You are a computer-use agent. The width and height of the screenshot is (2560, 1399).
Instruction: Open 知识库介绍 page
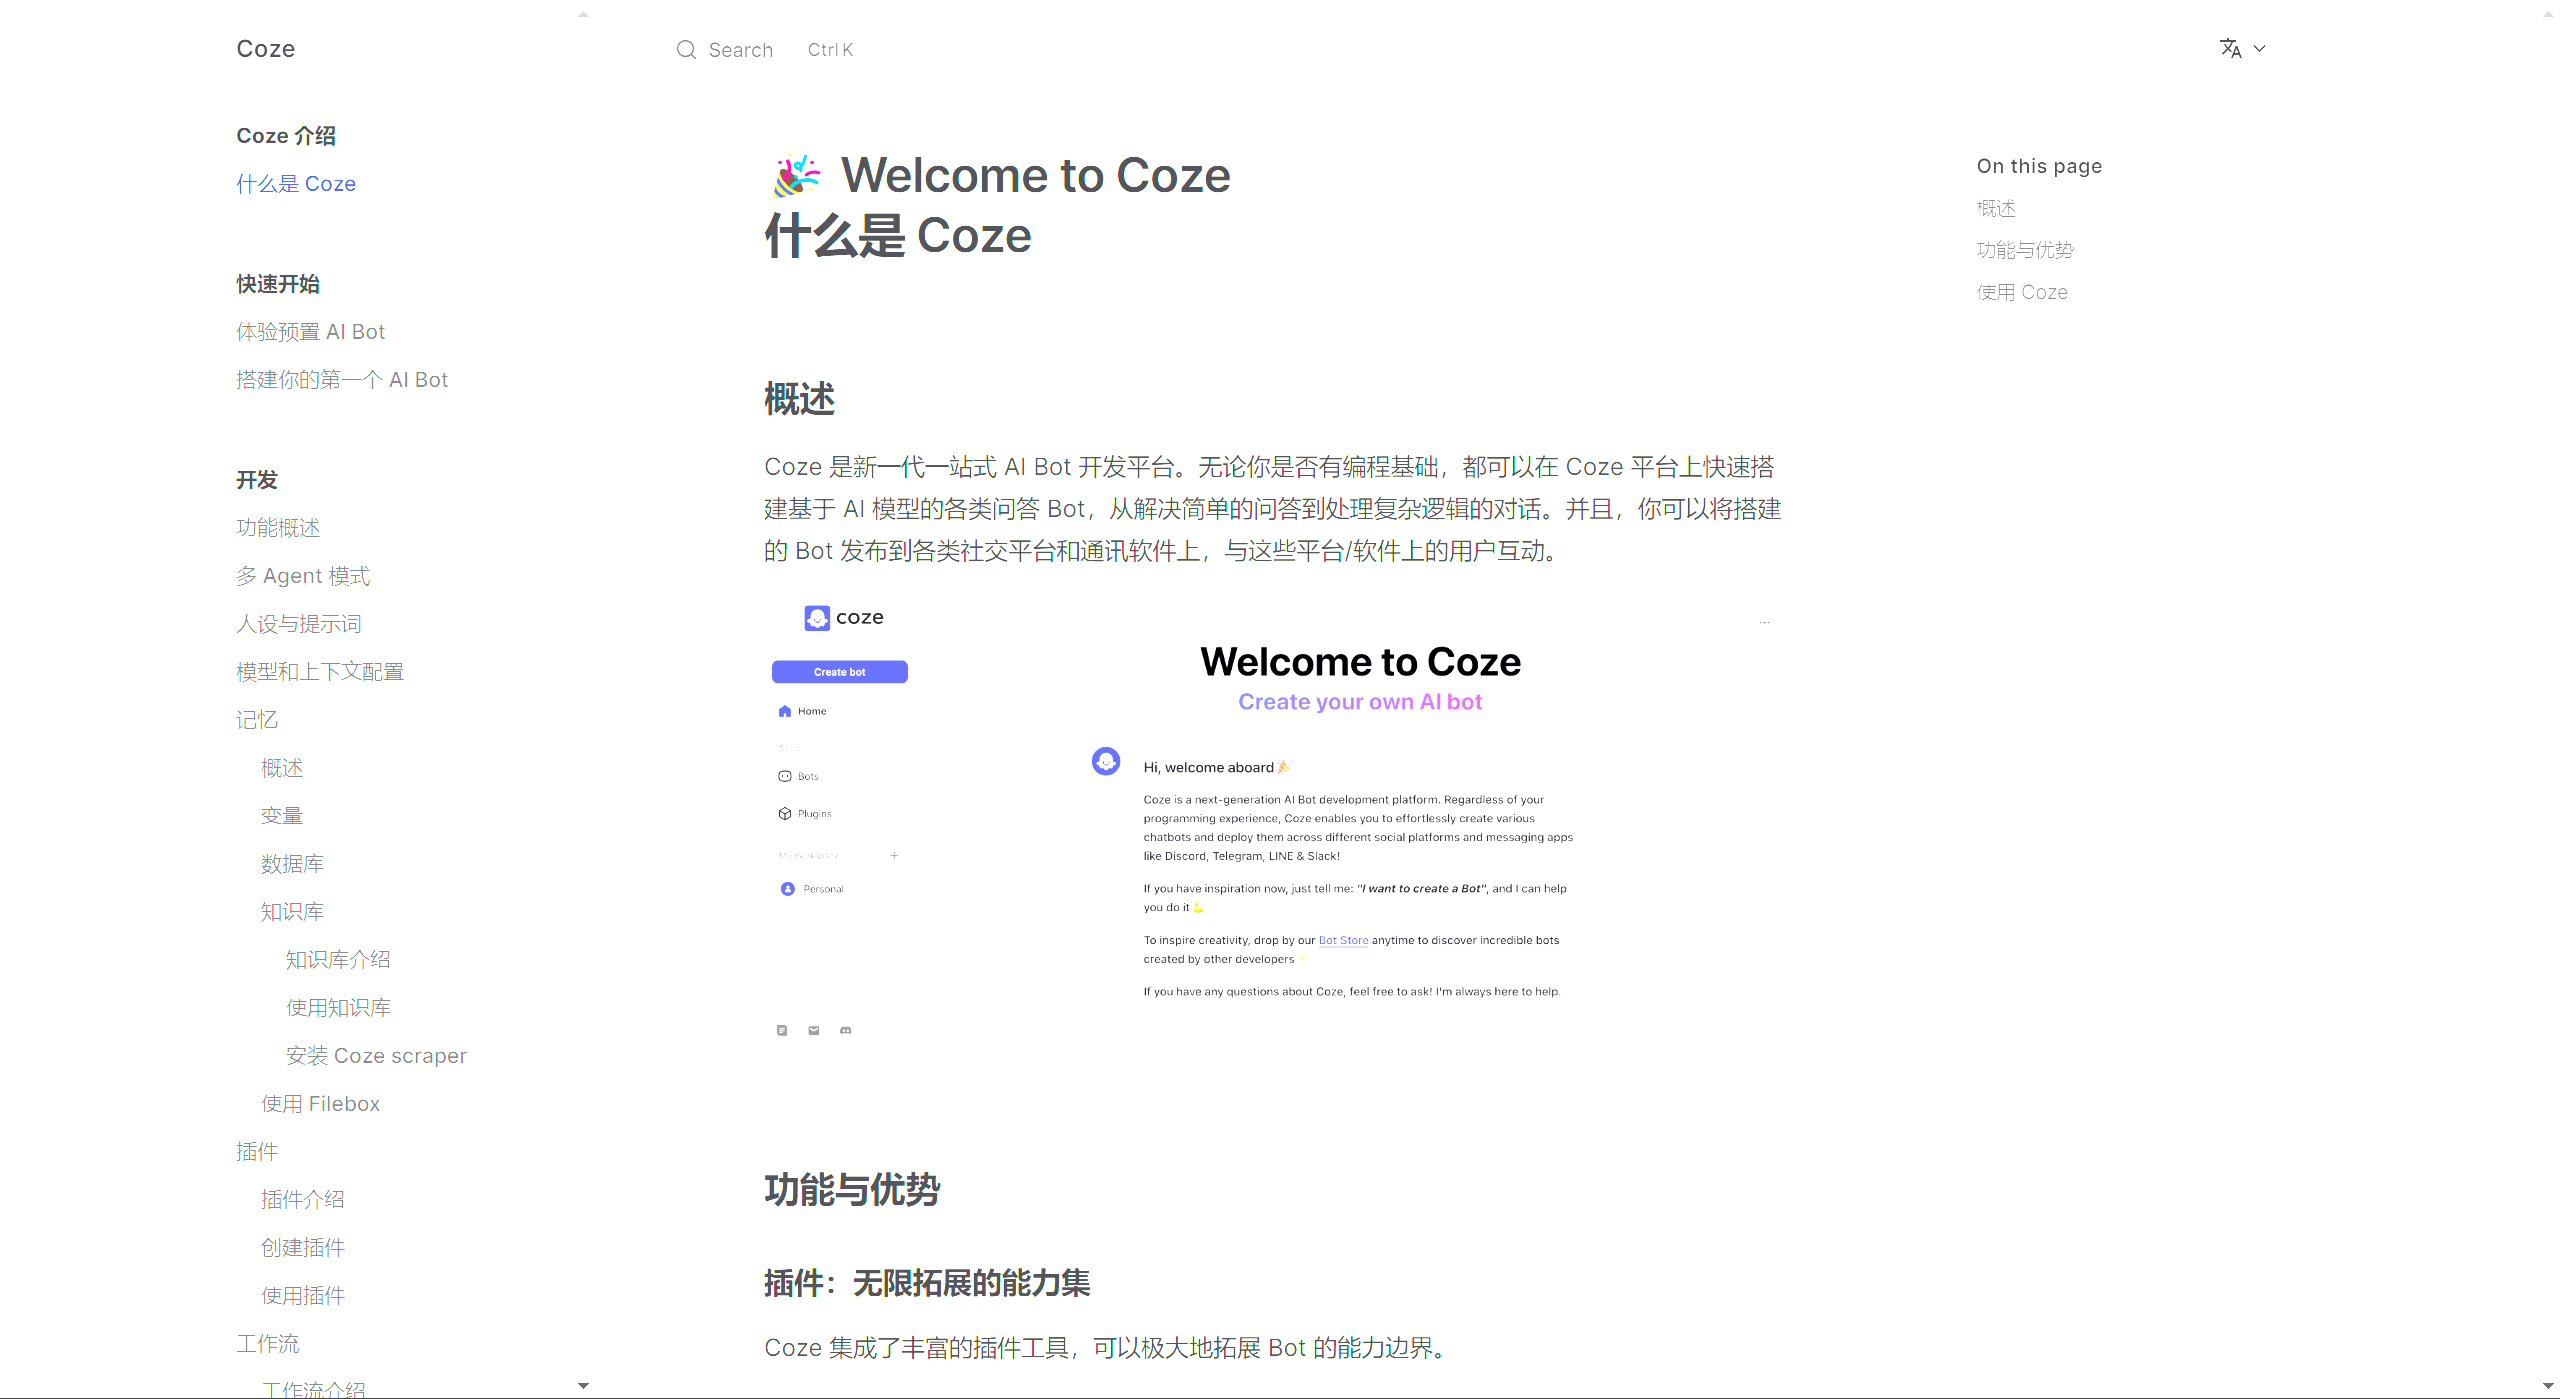(338, 960)
